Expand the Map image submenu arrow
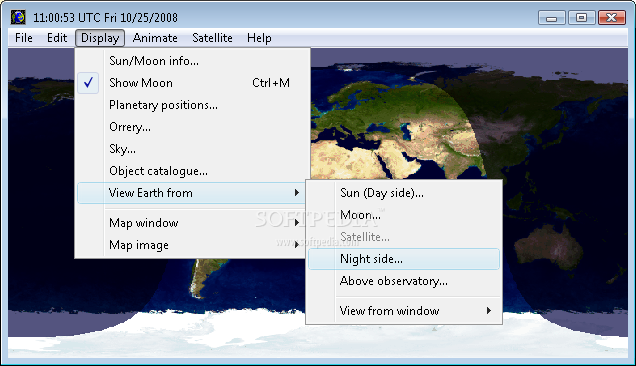This screenshot has width=636, height=366. click(x=297, y=245)
